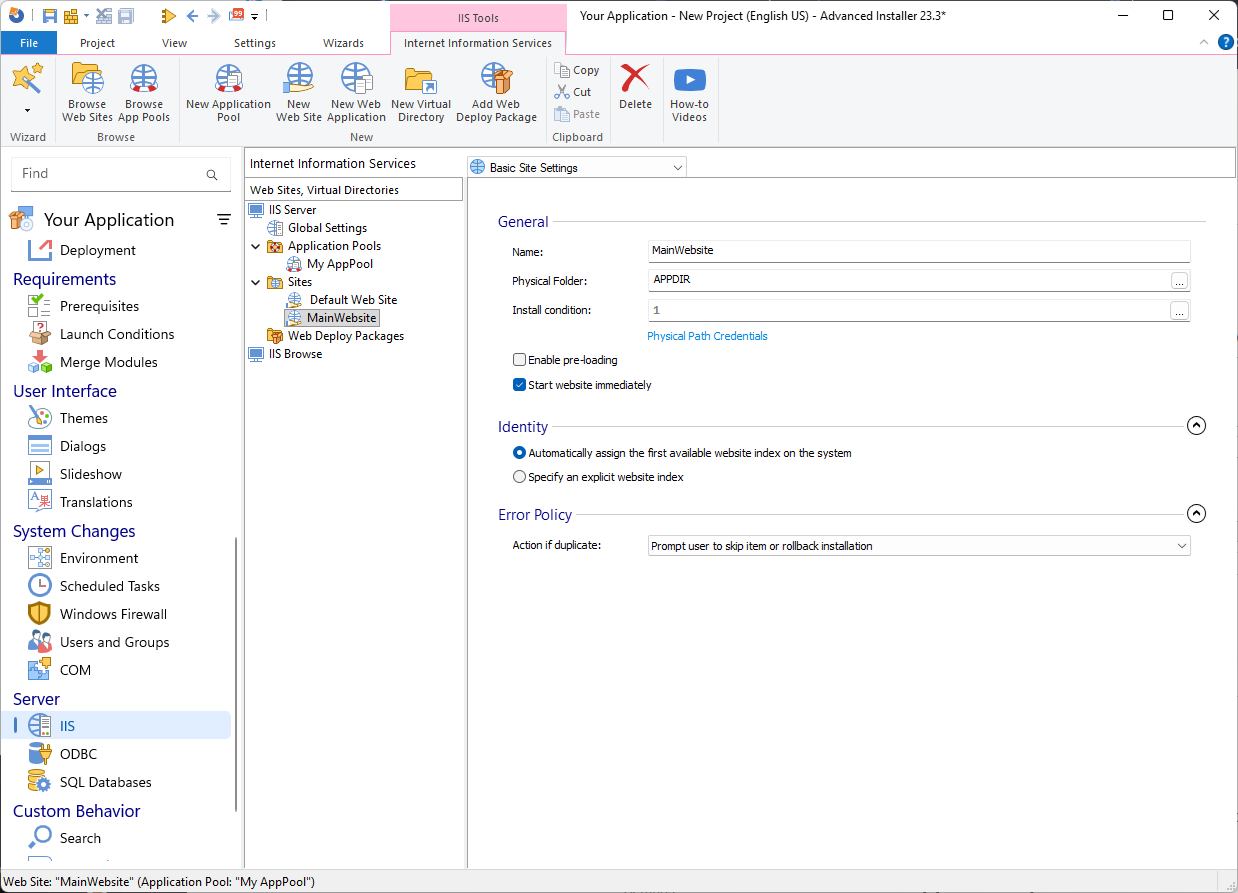1238x893 pixels.
Task: Open the Basic Site Settings dropdown
Action: coord(577,167)
